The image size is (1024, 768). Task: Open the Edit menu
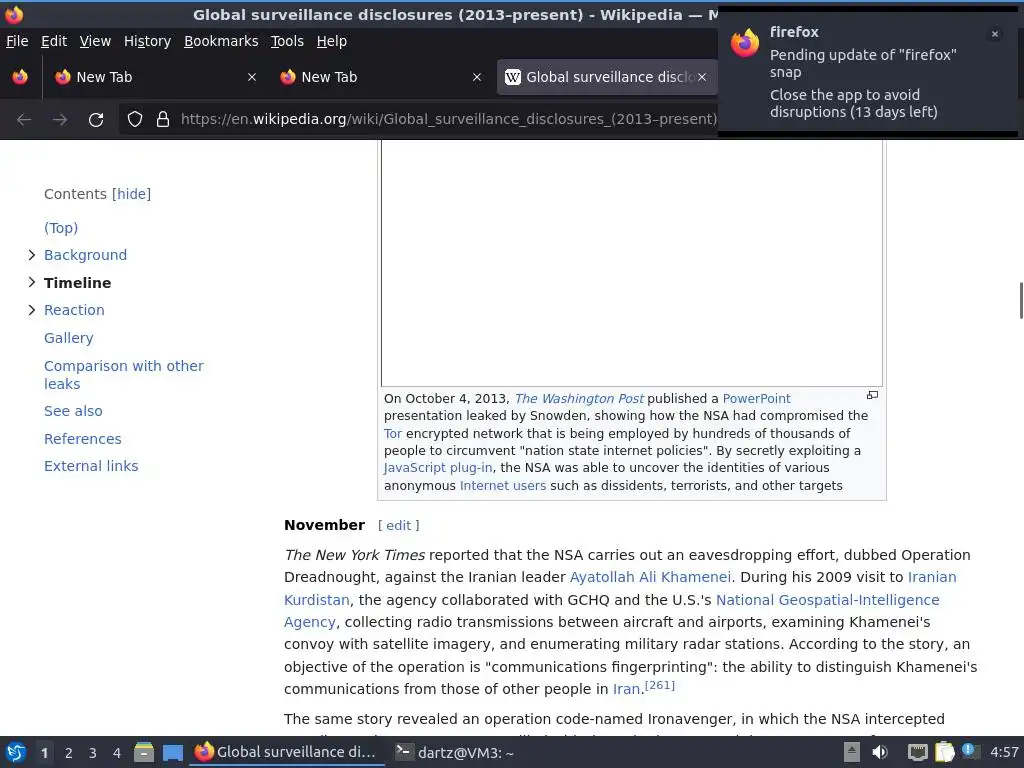tap(54, 41)
